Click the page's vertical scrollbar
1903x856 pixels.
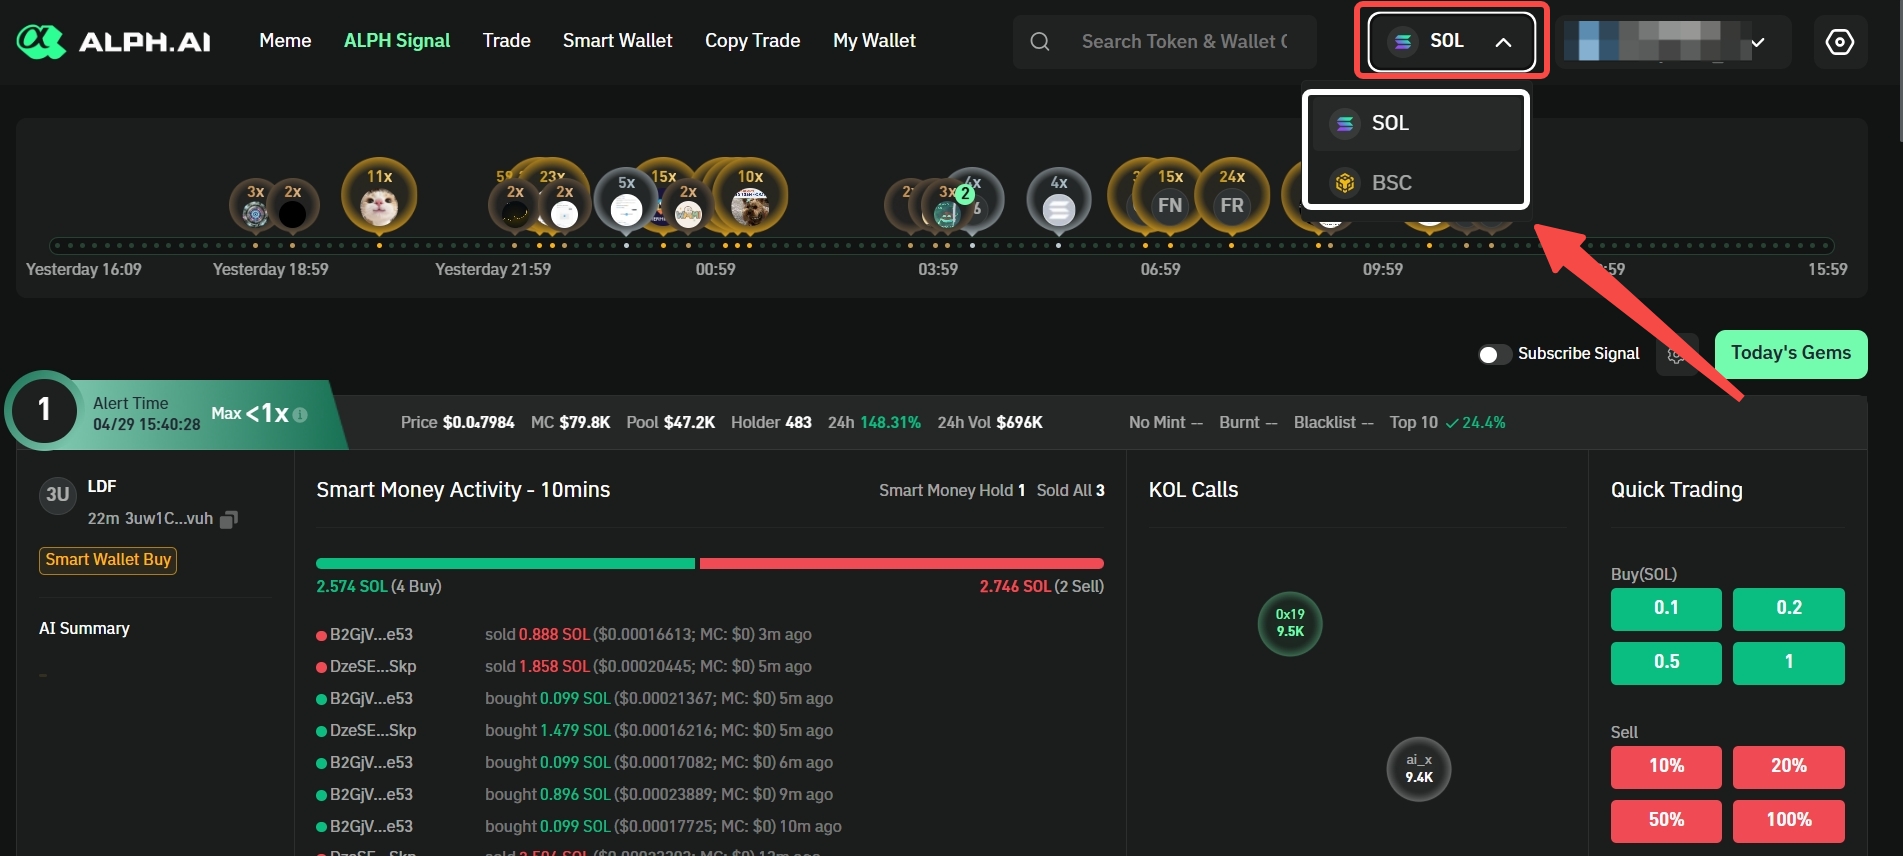[x=1899, y=70]
